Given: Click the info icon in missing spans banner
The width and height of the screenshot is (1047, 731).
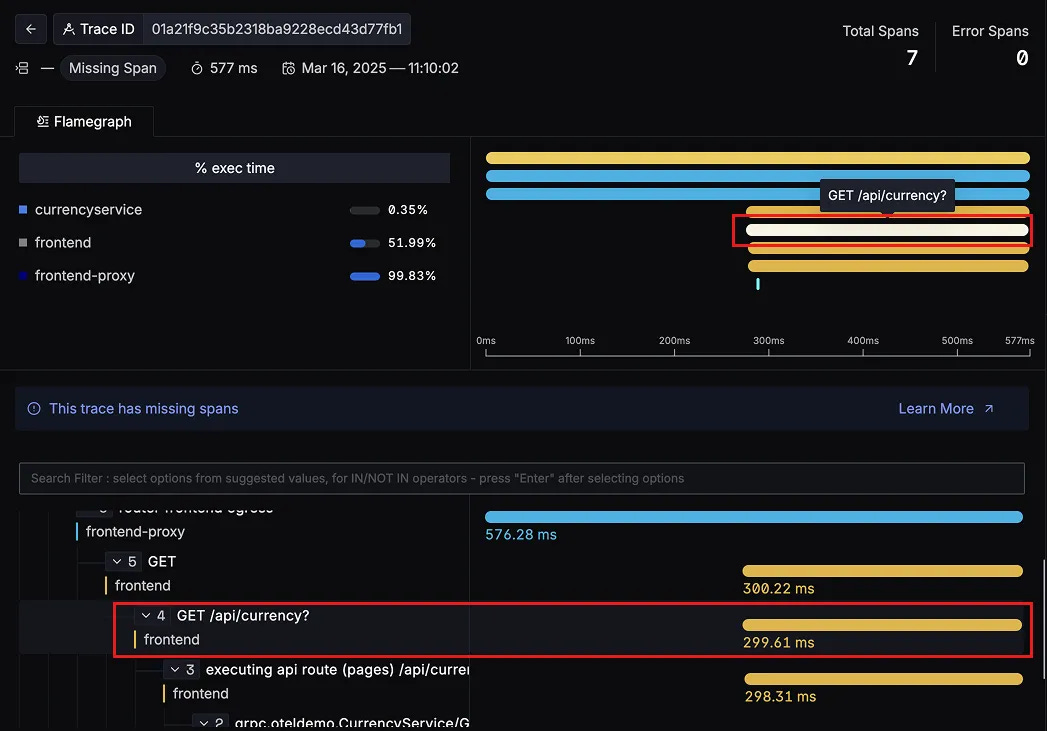Looking at the screenshot, I should [x=34, y=409].
